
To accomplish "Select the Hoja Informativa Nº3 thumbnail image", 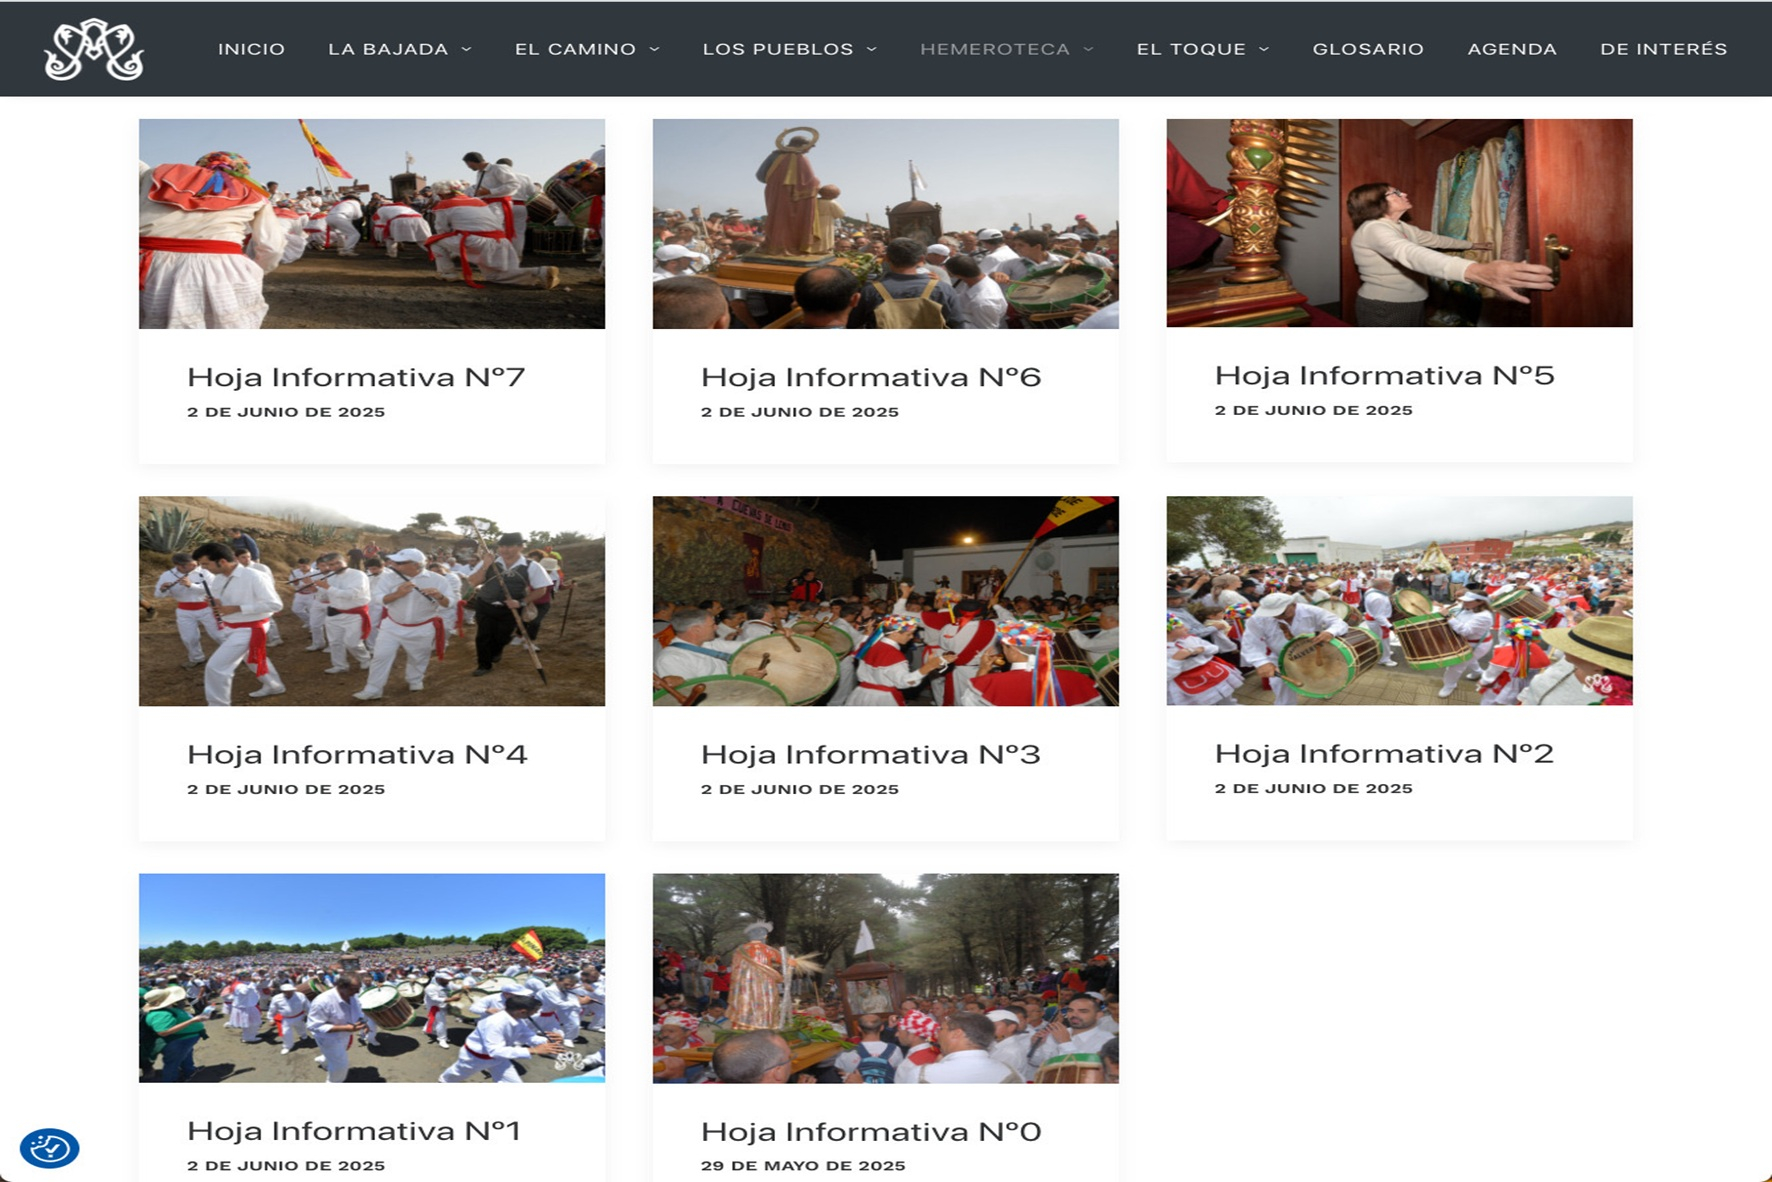I will (885, 601).
